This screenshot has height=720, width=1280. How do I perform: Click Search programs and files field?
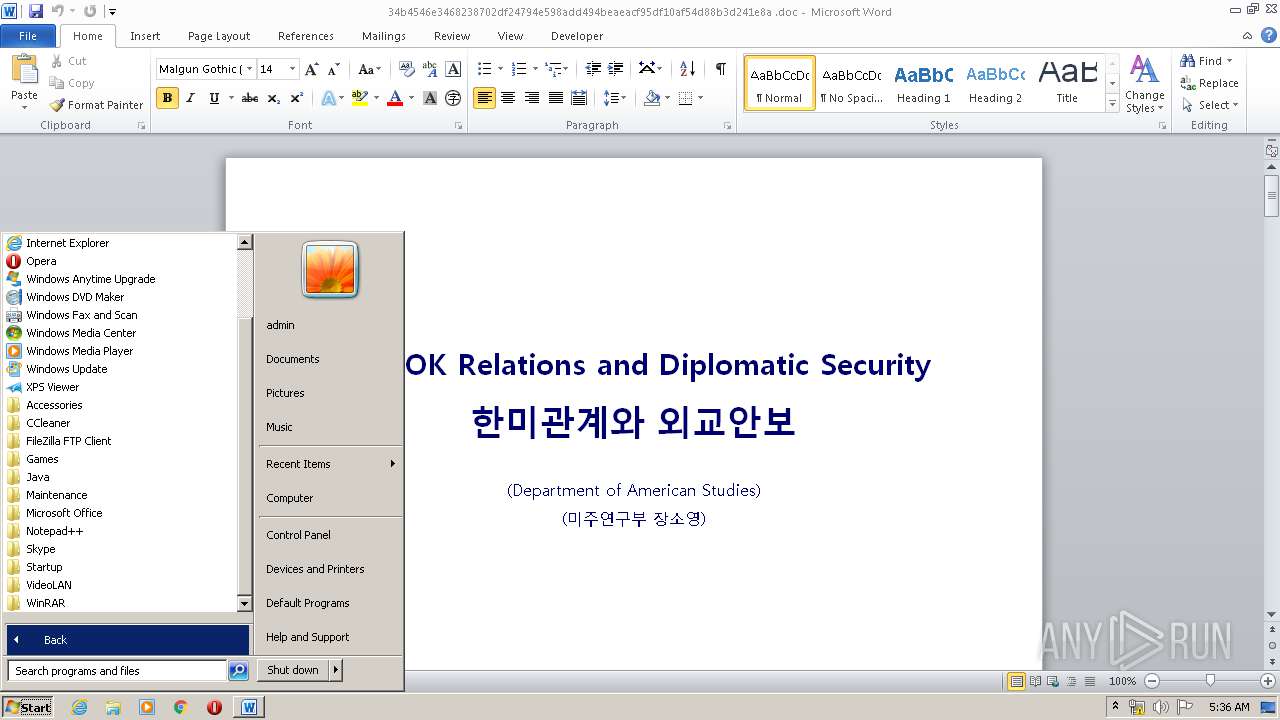(x=117, y=671)
